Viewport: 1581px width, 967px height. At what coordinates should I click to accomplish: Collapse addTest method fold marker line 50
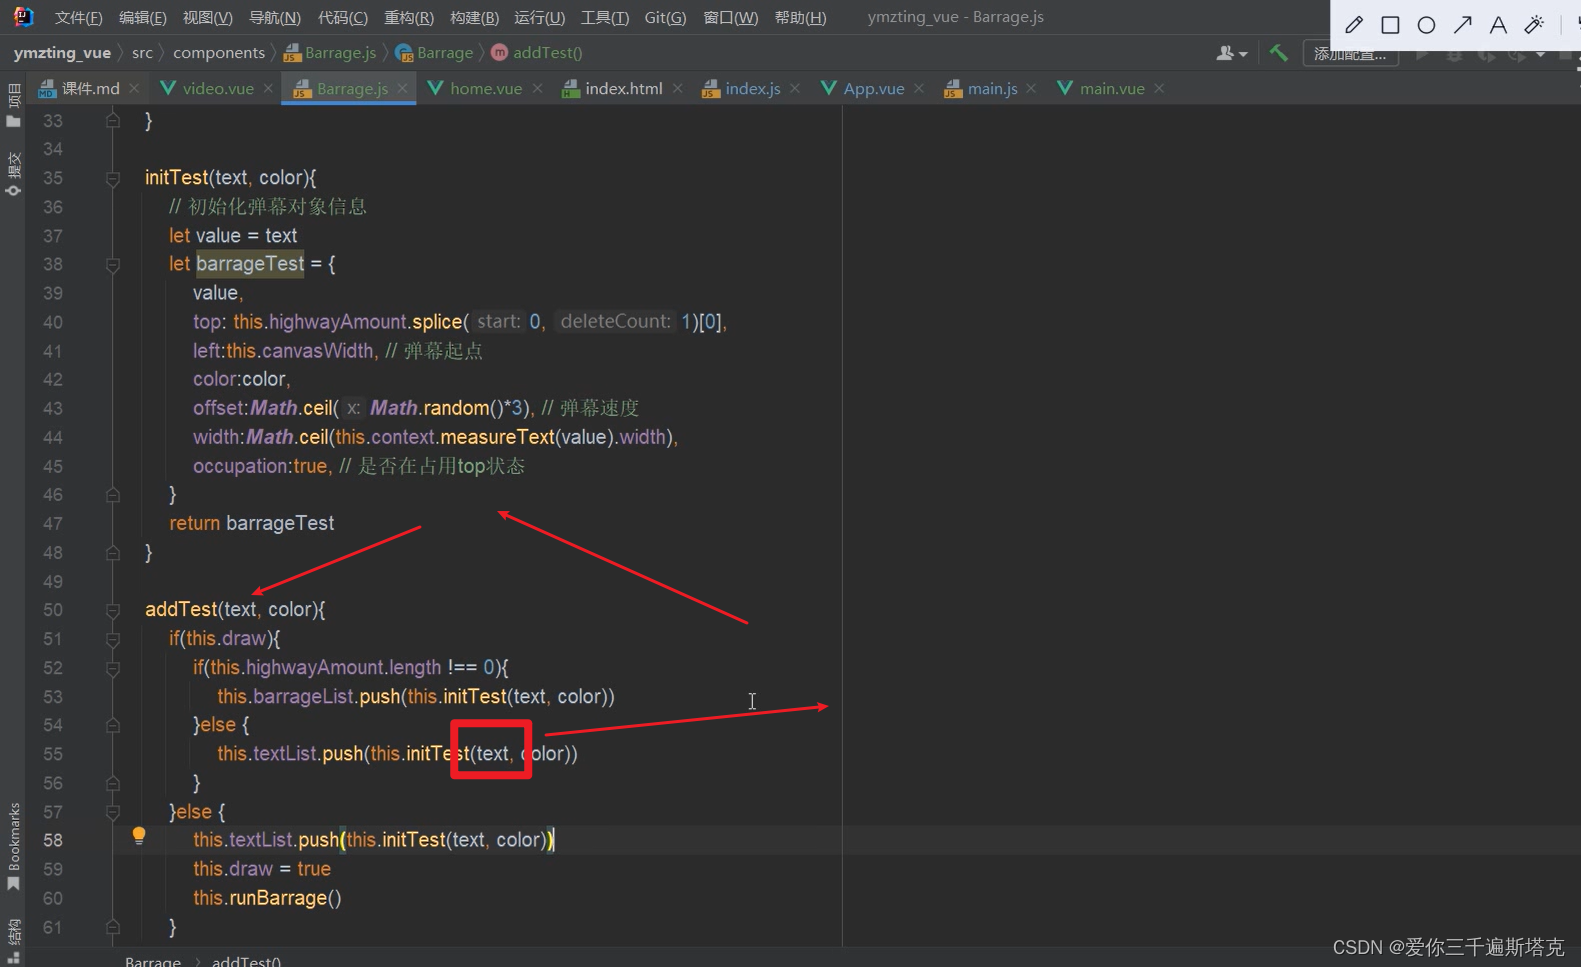point(113,610)
